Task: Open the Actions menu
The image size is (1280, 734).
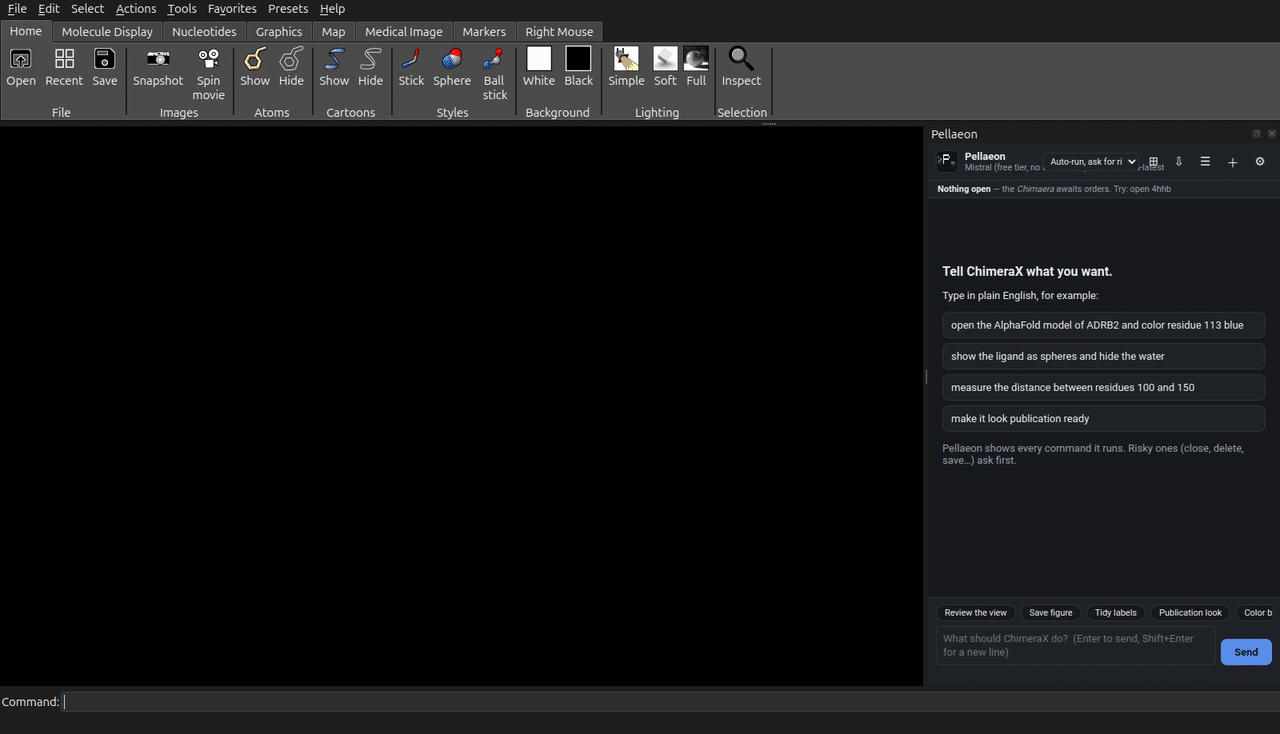Action: 136,9
